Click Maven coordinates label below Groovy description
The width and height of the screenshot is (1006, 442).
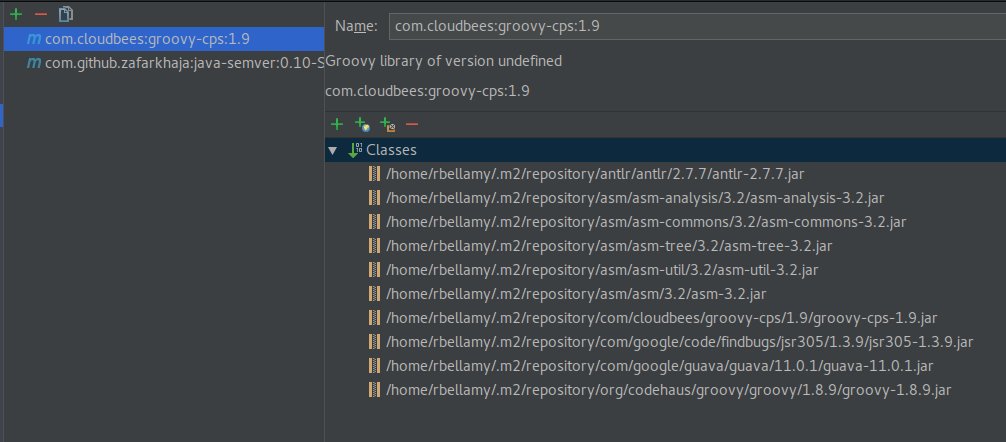pyautogui.click(x=427, y=91)
